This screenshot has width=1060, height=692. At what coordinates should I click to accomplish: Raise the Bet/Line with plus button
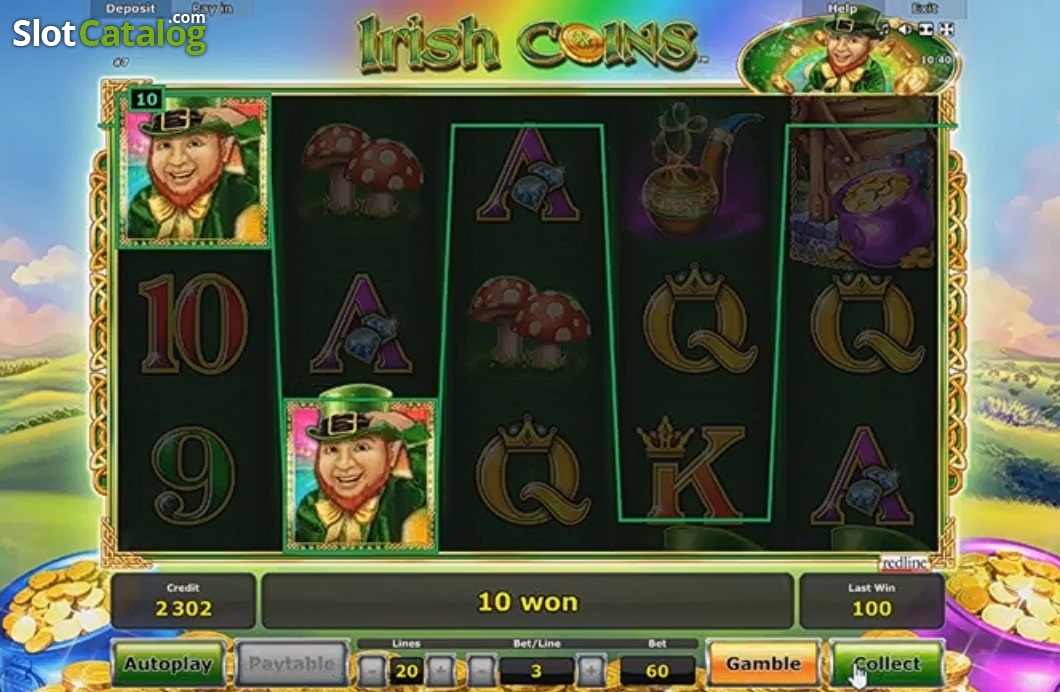(592, 670)
